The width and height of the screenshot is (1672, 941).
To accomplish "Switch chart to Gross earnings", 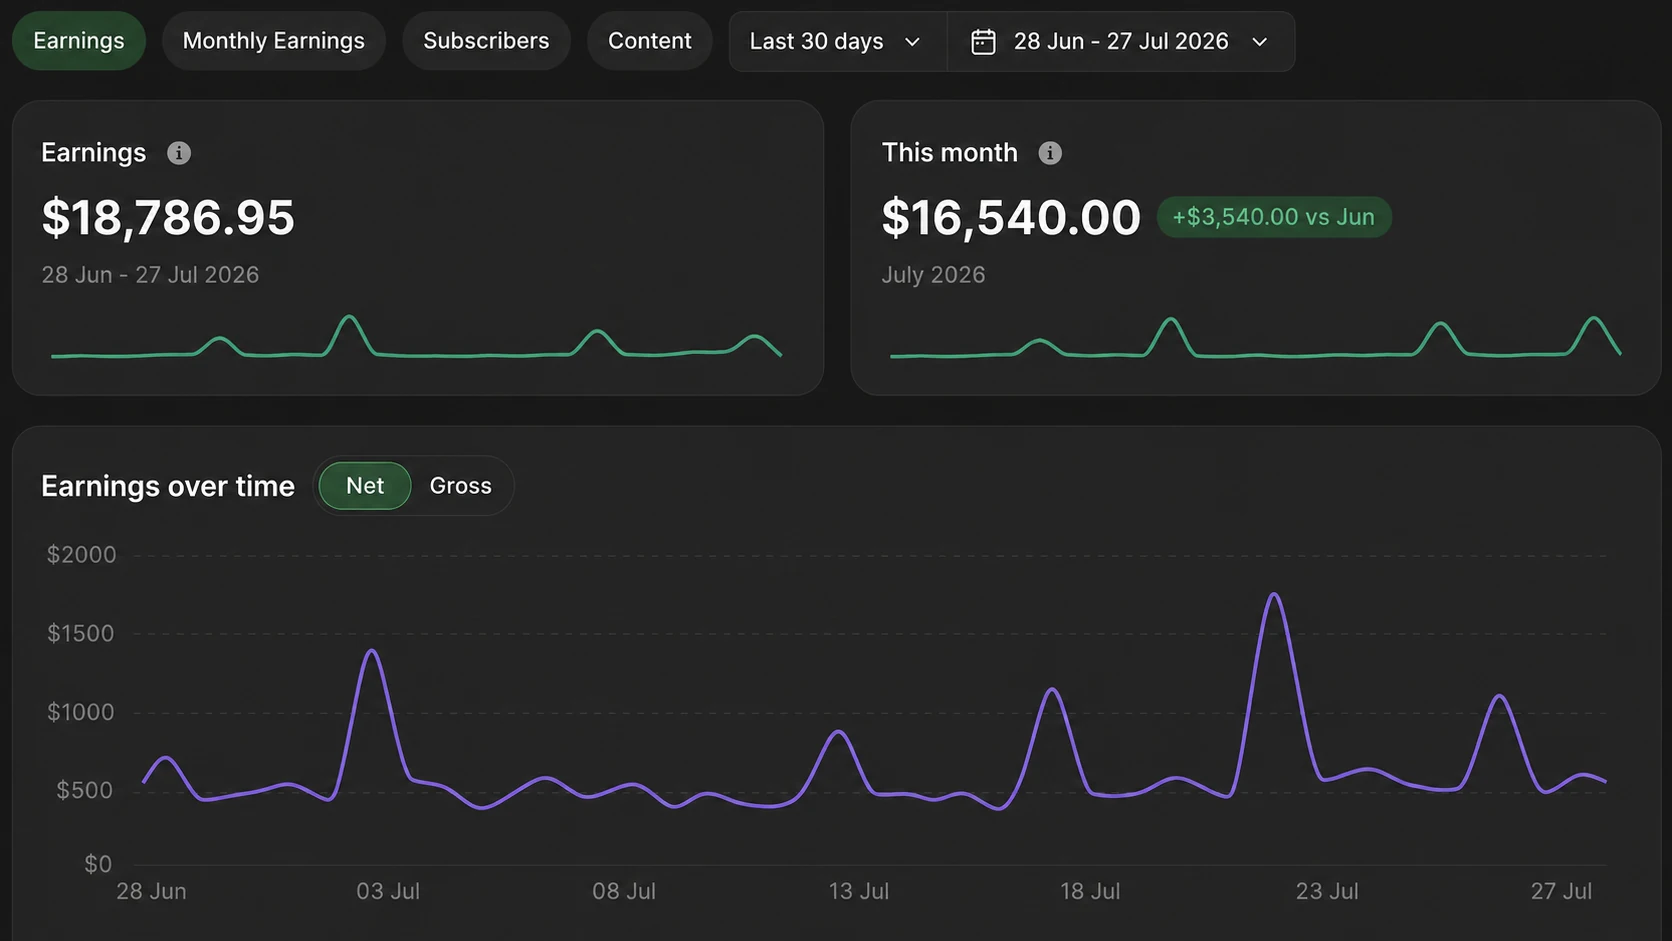I will pos(460,486).
